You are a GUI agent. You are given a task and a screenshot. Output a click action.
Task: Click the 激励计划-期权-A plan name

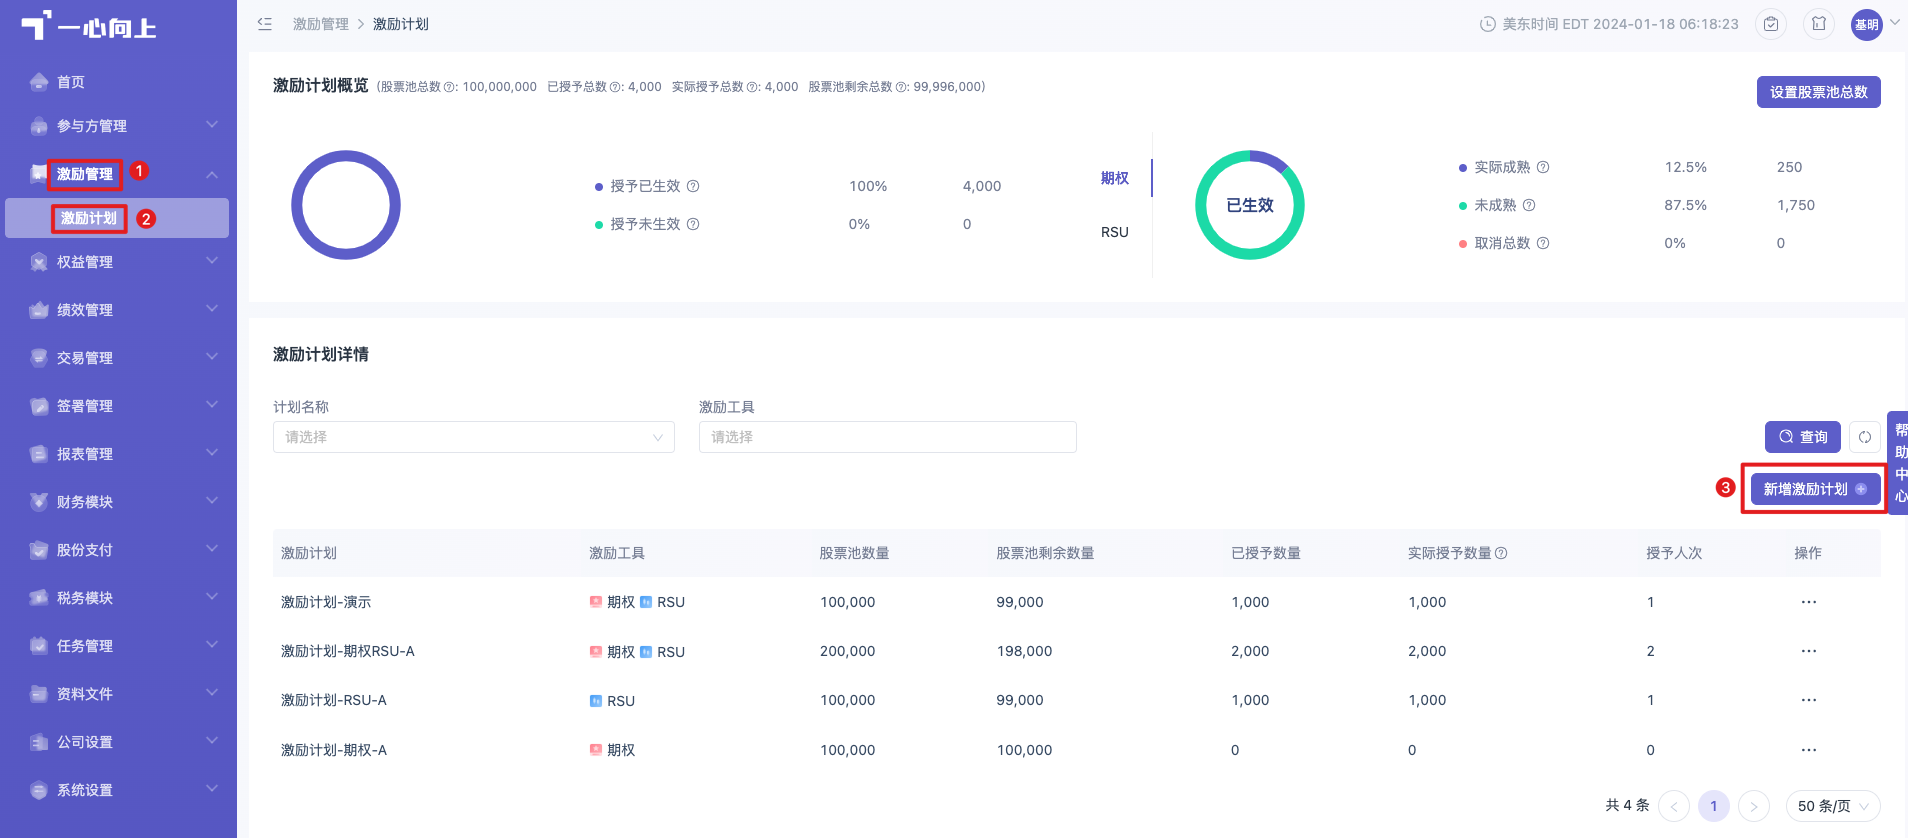click(x=334, y=750)
